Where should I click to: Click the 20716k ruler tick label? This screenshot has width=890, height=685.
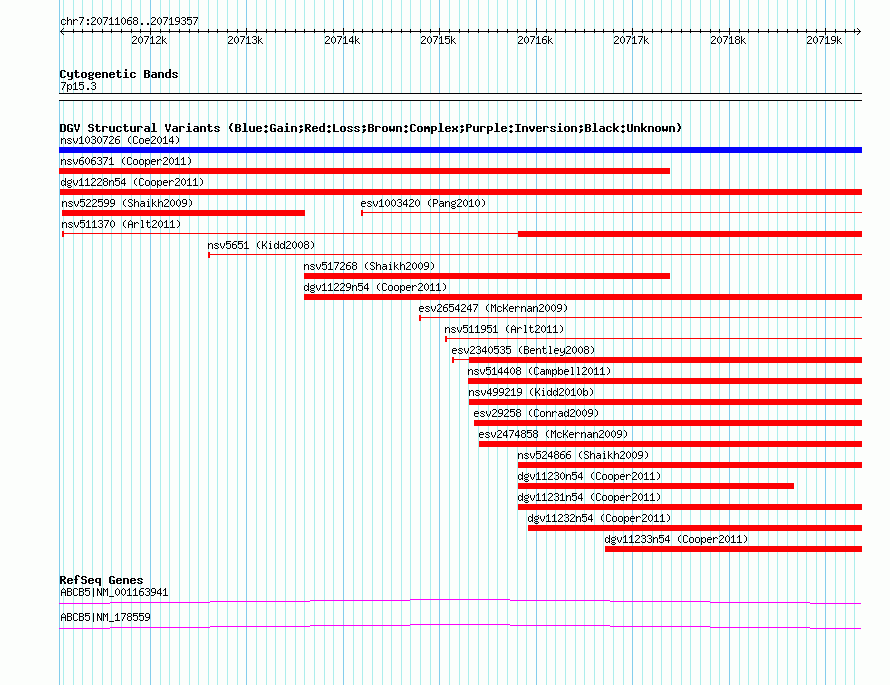tap(535, 40)
